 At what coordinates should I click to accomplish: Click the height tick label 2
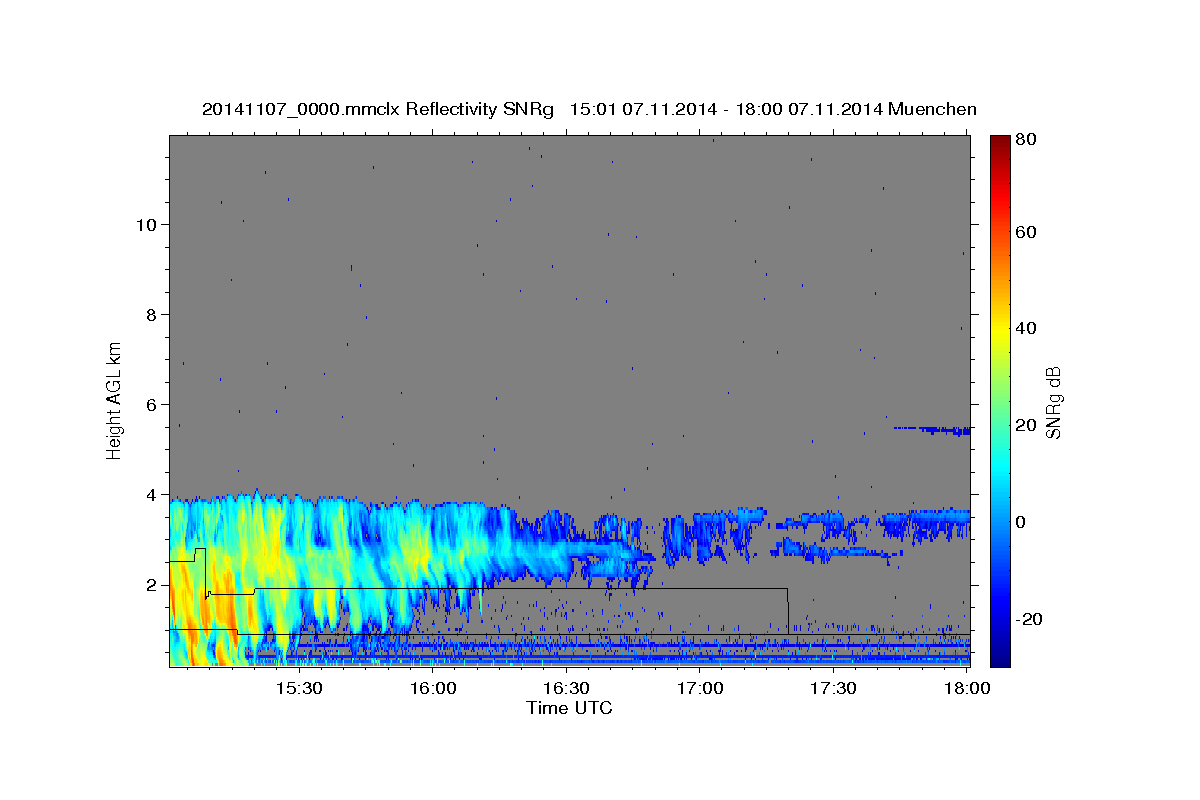150,584
